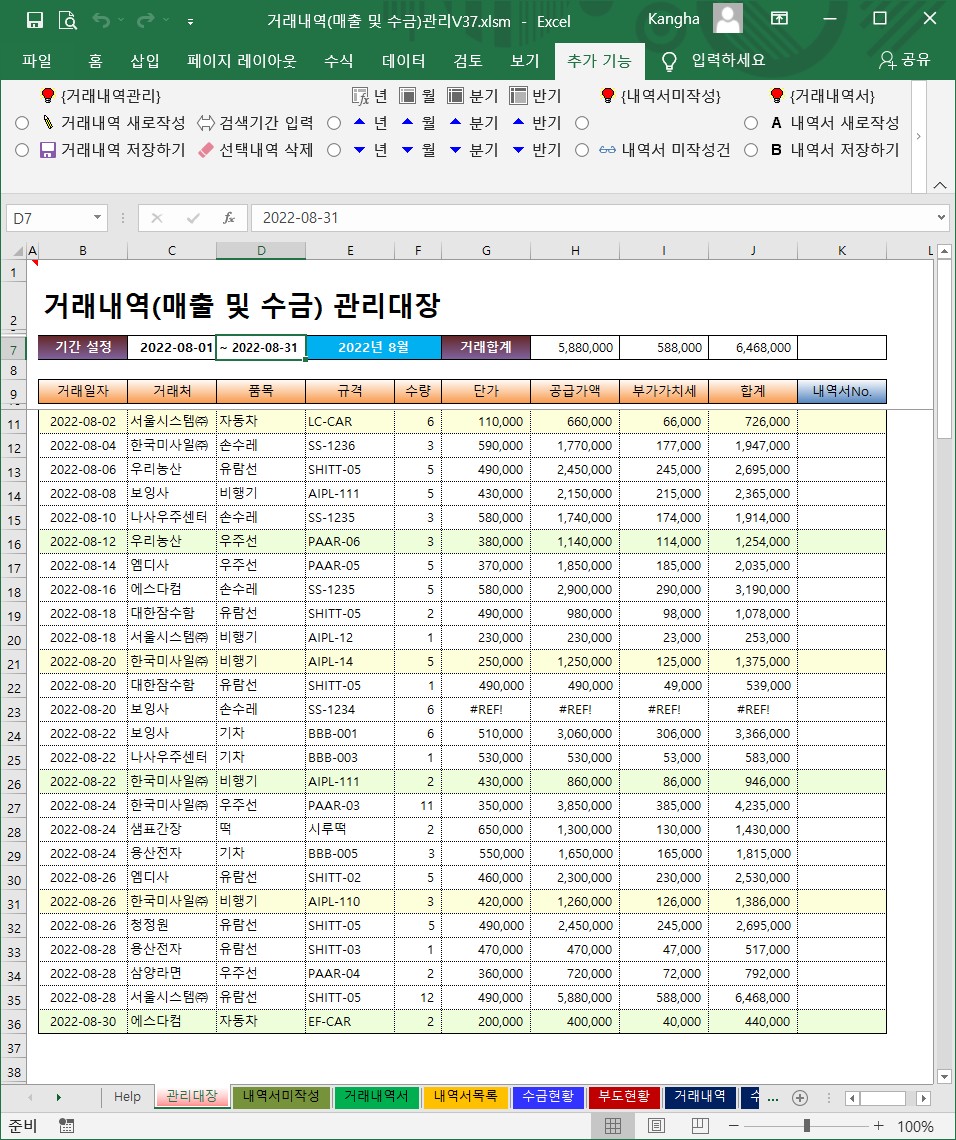Click the down triangle next to 분기

point(455,150)
